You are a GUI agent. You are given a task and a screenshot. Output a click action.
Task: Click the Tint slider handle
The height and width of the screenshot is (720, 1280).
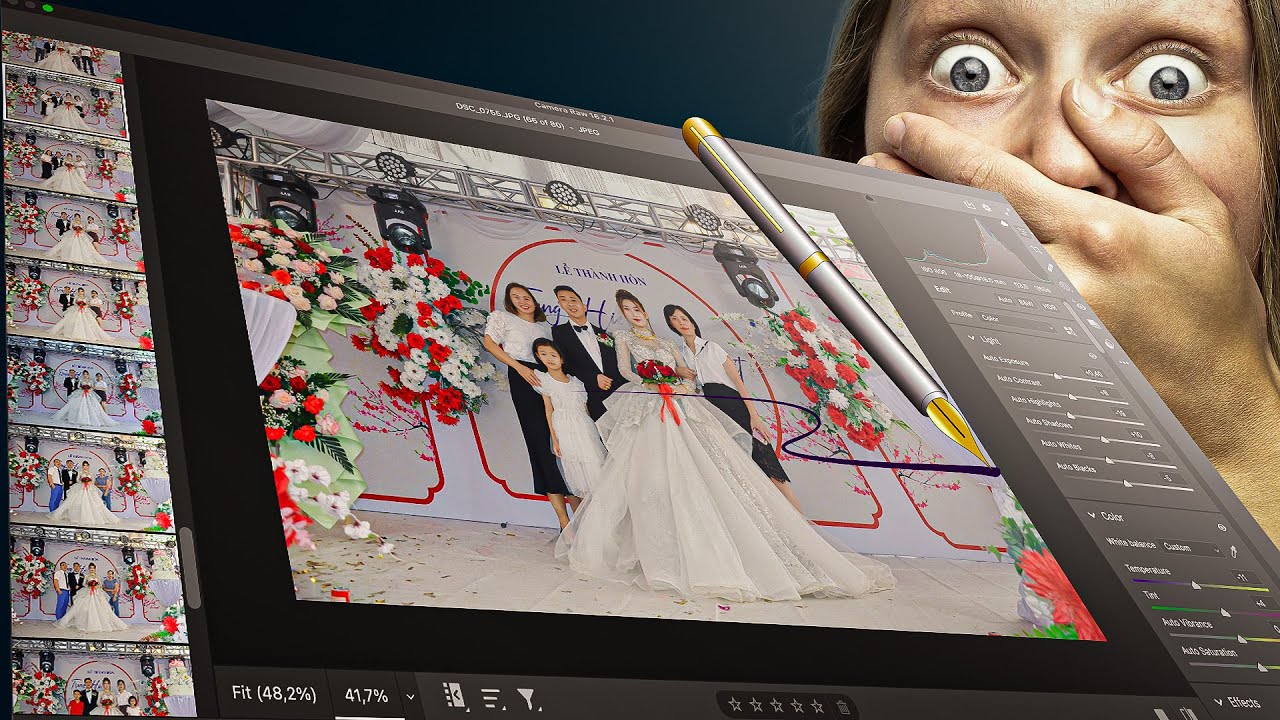(x=1225, y=613)
